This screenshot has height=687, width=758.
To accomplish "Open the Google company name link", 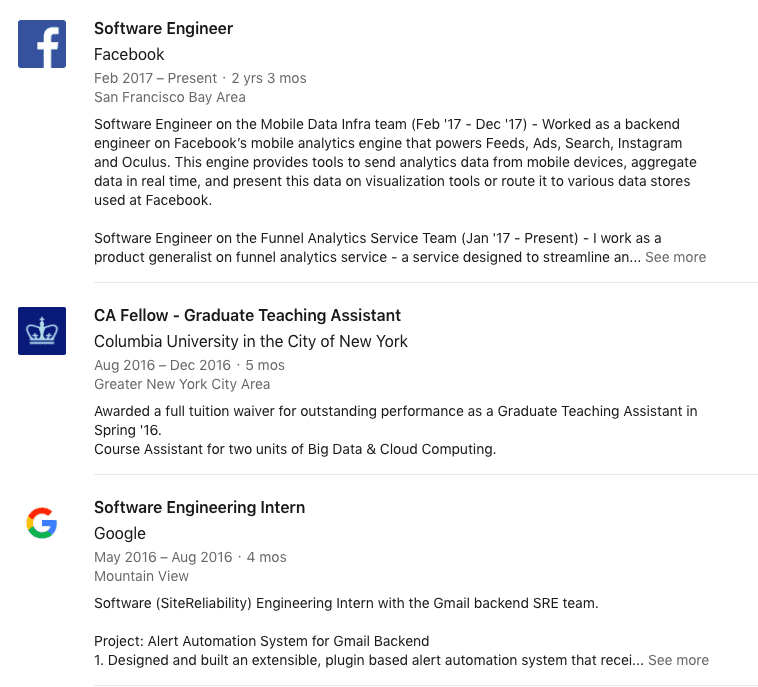I will point(120,534).
